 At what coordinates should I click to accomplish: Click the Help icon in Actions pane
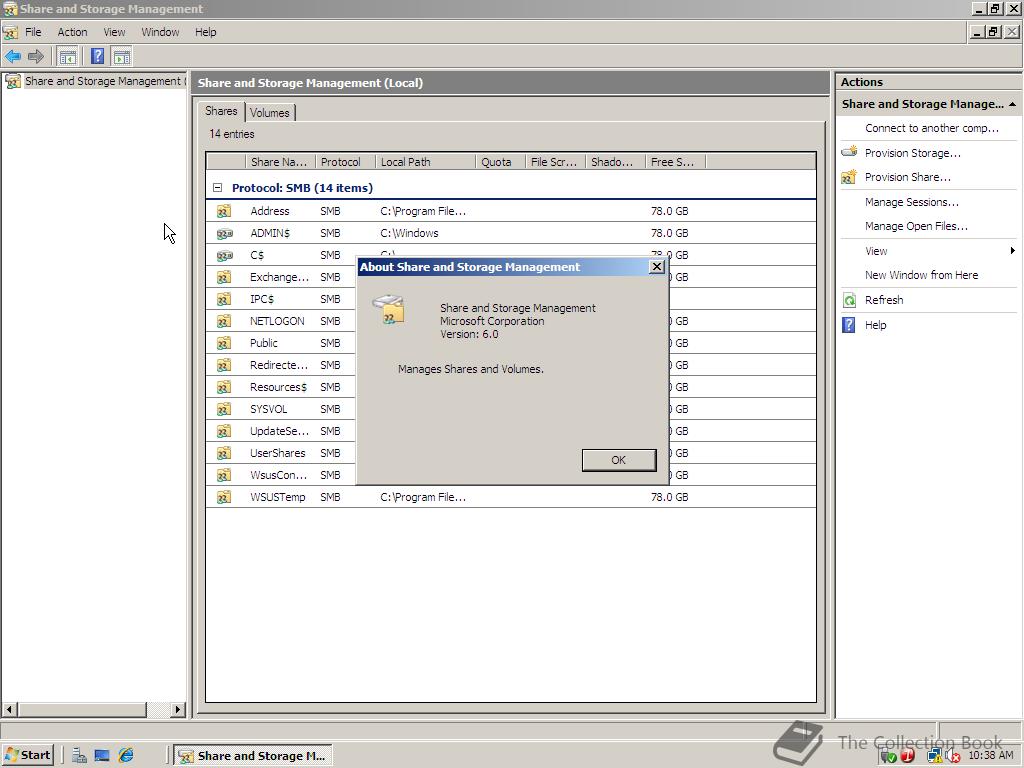(x=848, y=325)
